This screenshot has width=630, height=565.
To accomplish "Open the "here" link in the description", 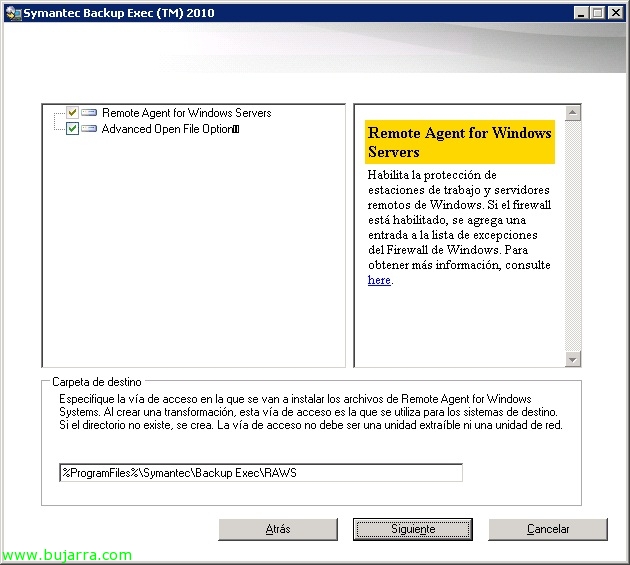I will coord(379,280).
